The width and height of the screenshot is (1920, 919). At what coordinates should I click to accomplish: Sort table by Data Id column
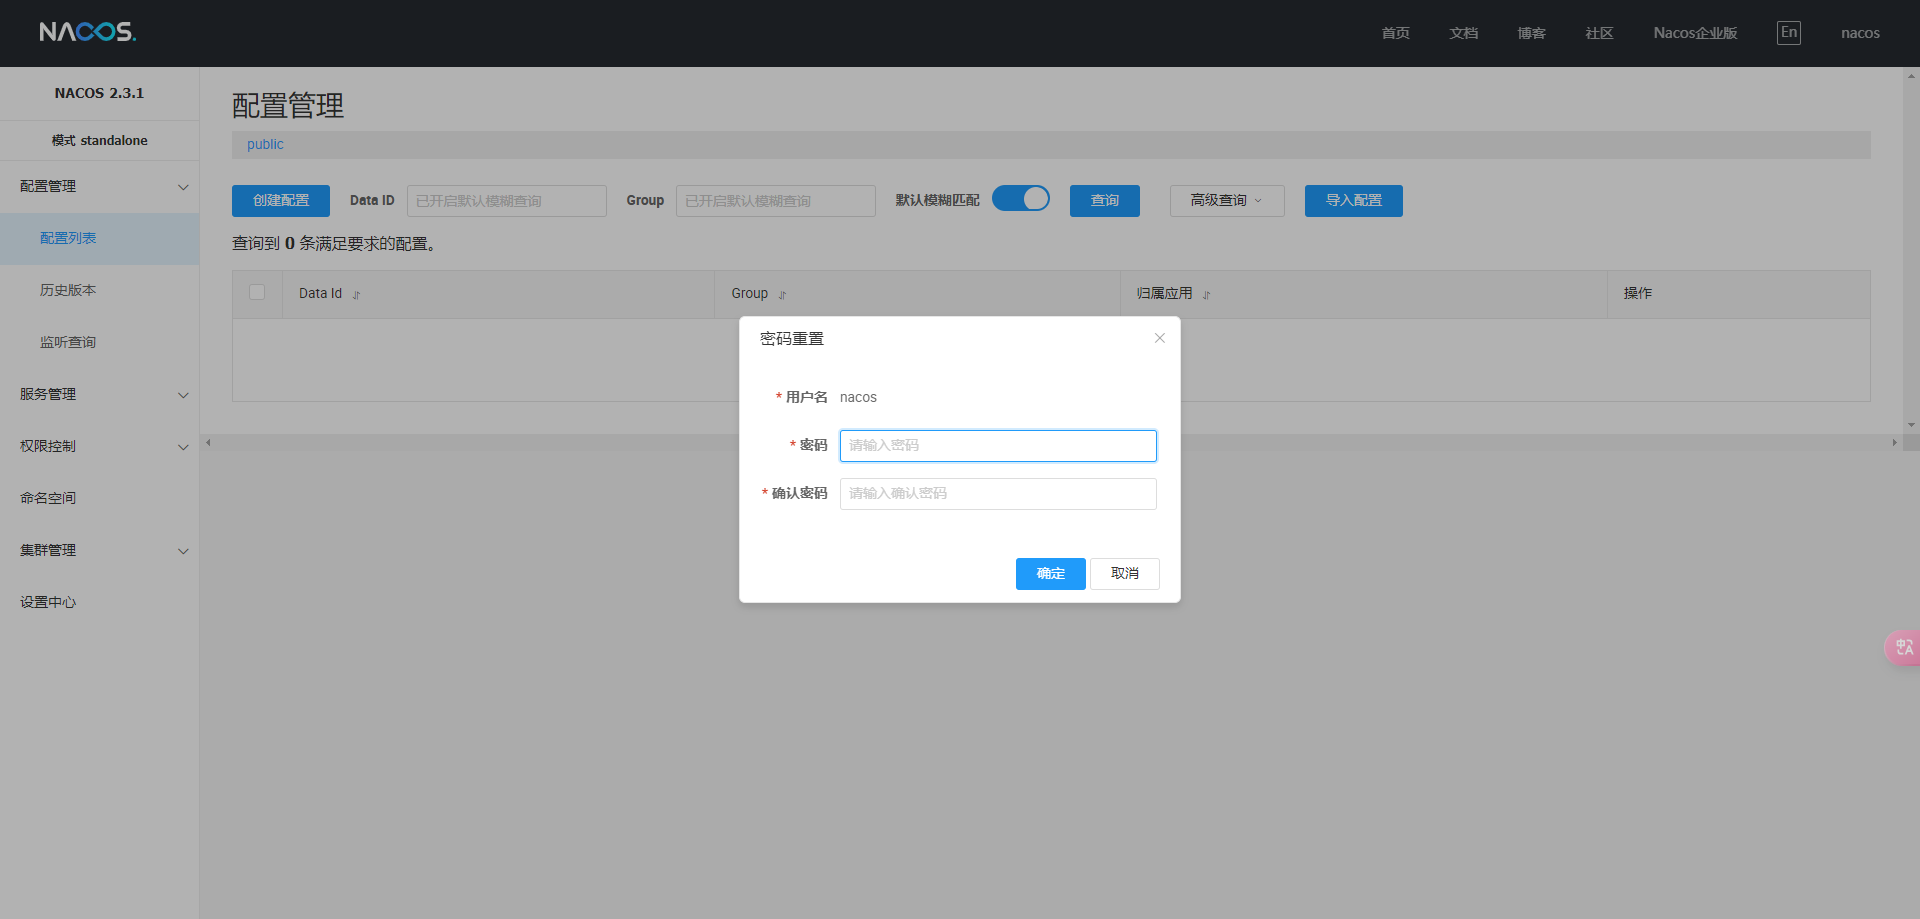click(x=356, y=295)
